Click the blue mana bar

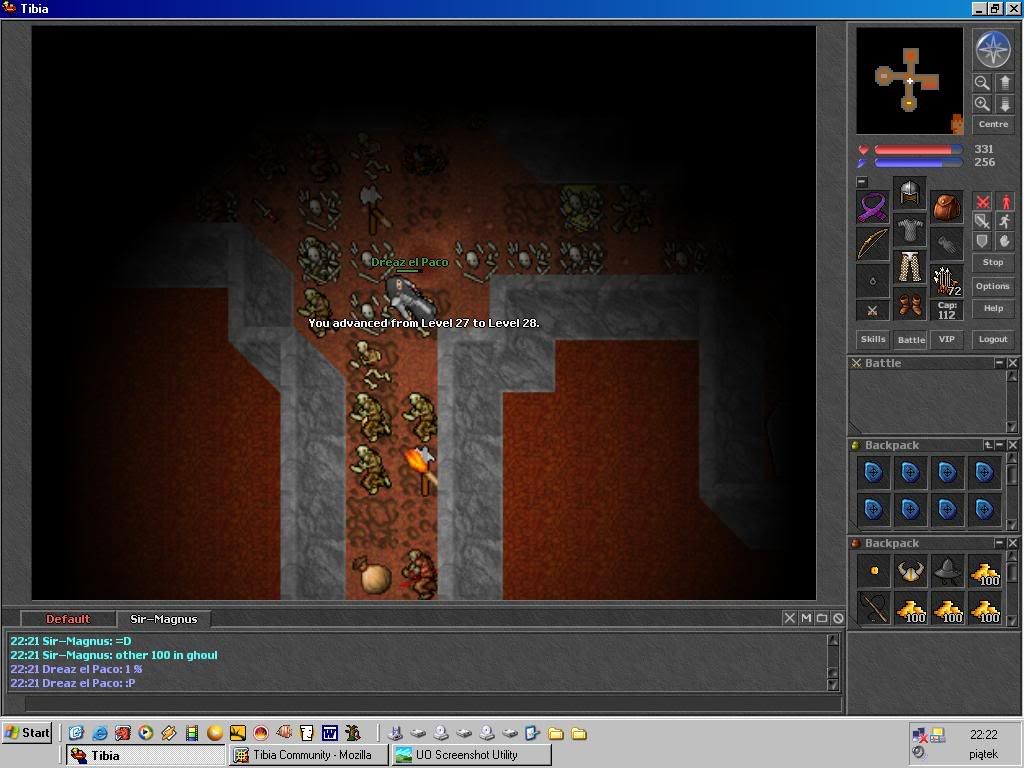click(x=918, y=163)
